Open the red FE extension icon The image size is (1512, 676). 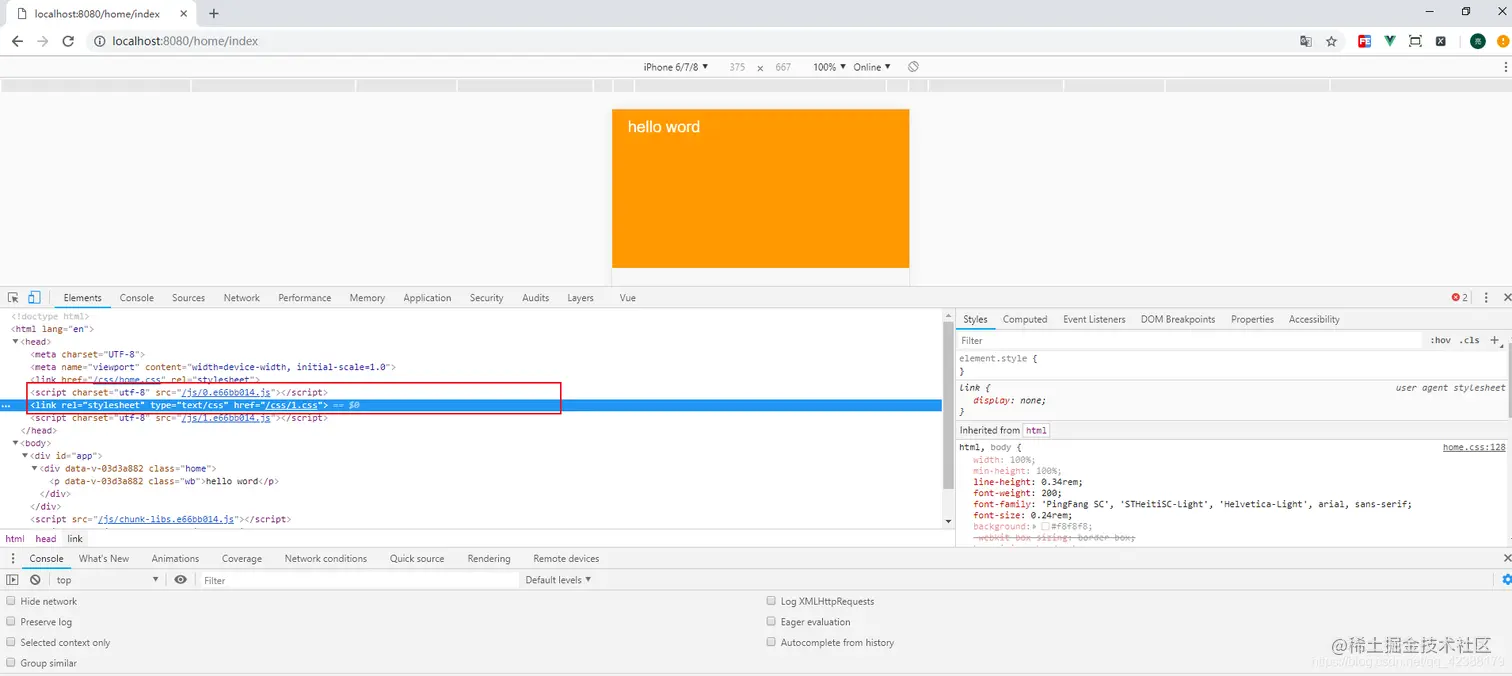click(1364, 41)
